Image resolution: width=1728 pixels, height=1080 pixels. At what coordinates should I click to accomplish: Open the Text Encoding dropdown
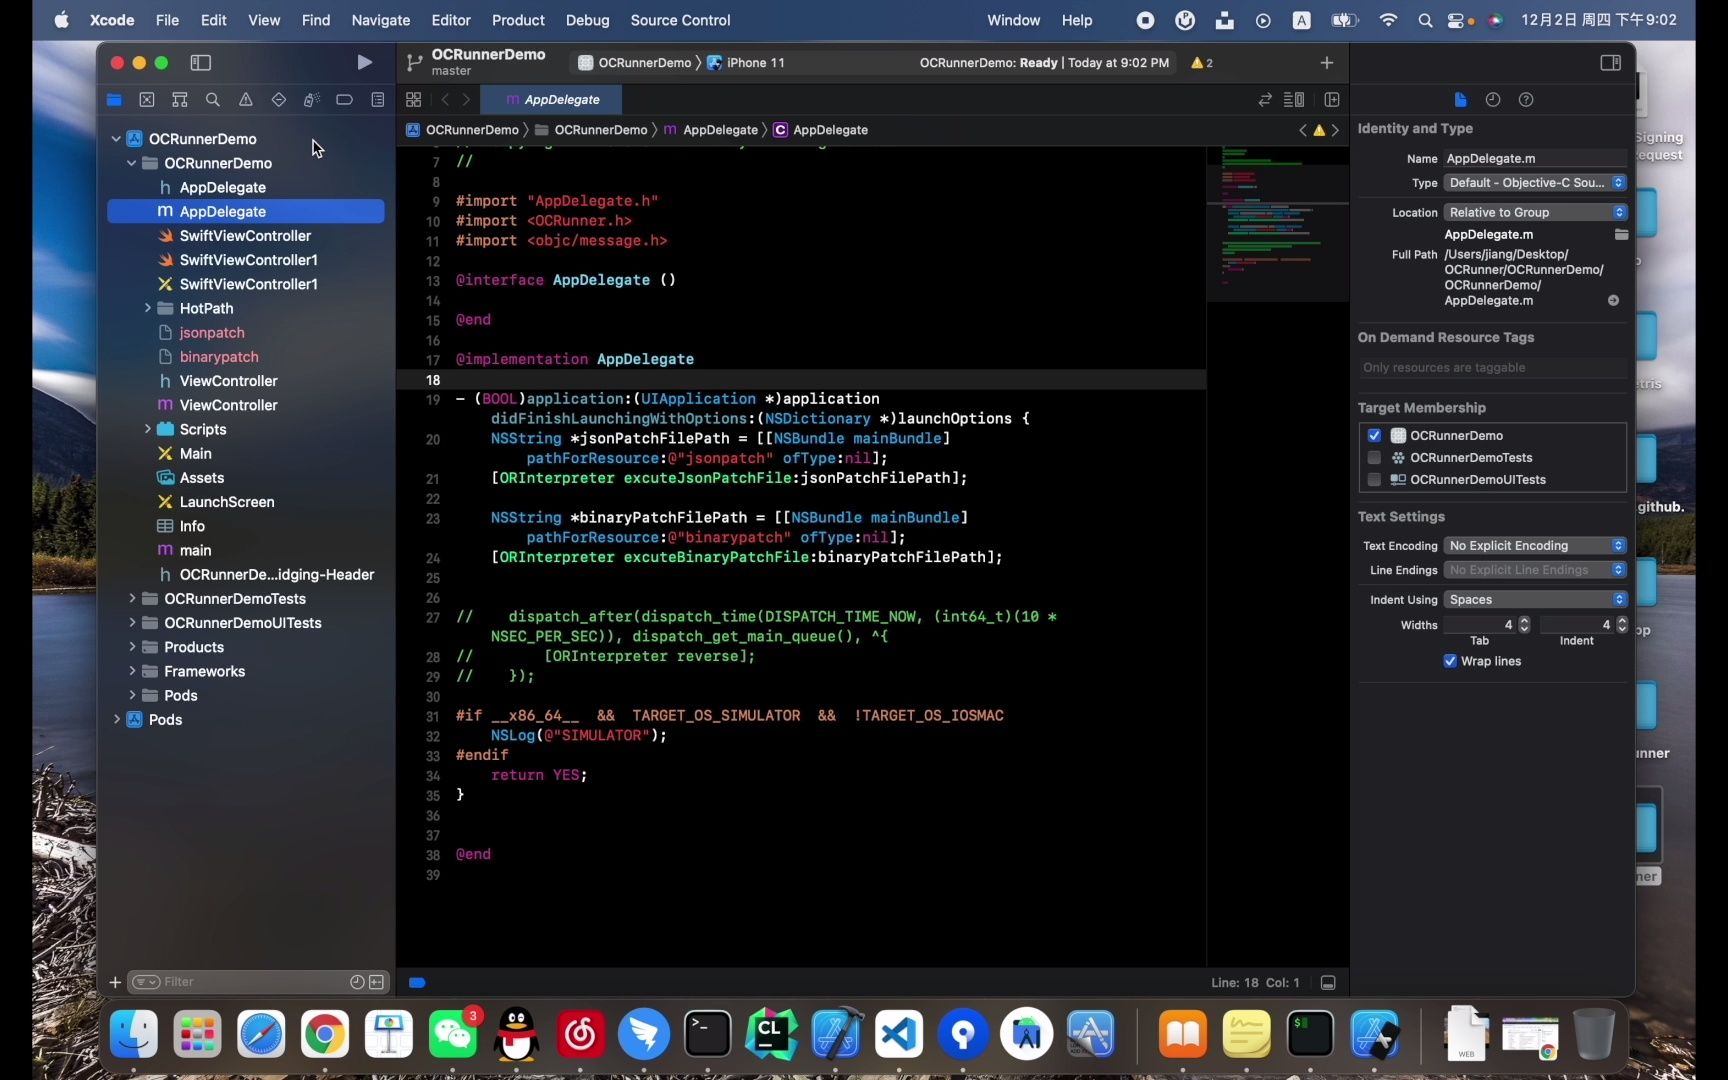[1535, 545]
